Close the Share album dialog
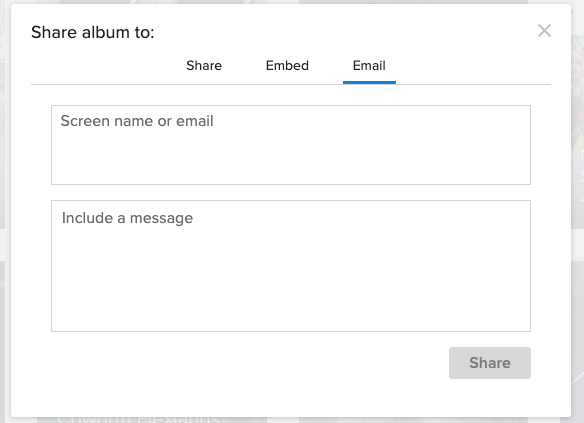Screen dimensions: 584x423 pos(544,31)
